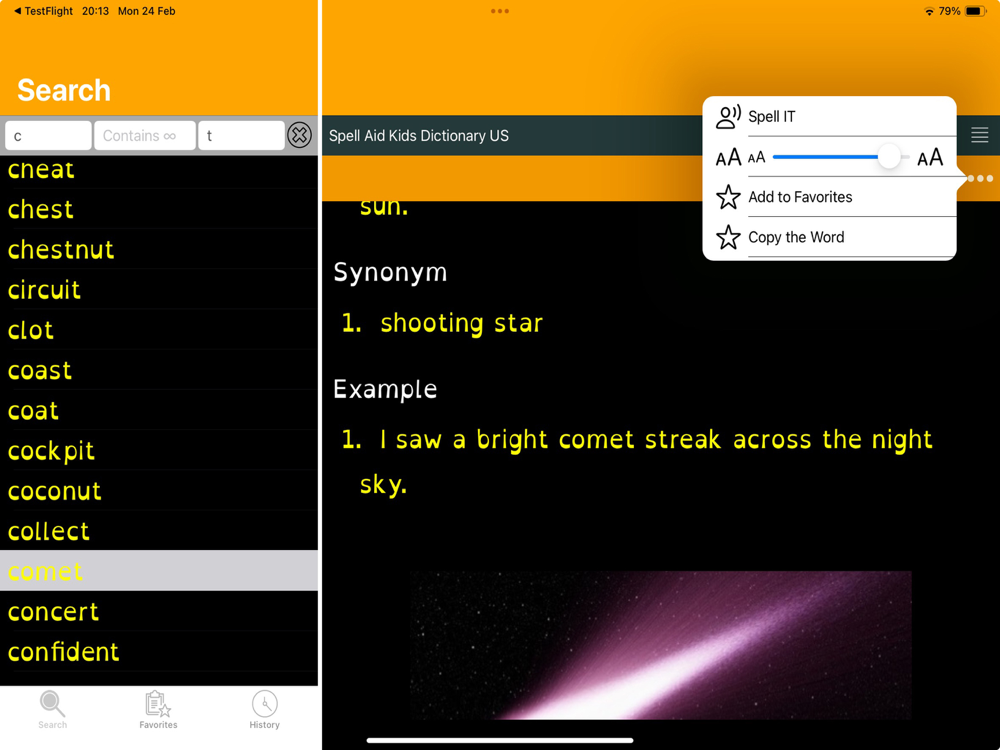Screen dimensions: 1000x750
Task: Click the ends-with field containing t
Action: [x=241, y=135]
